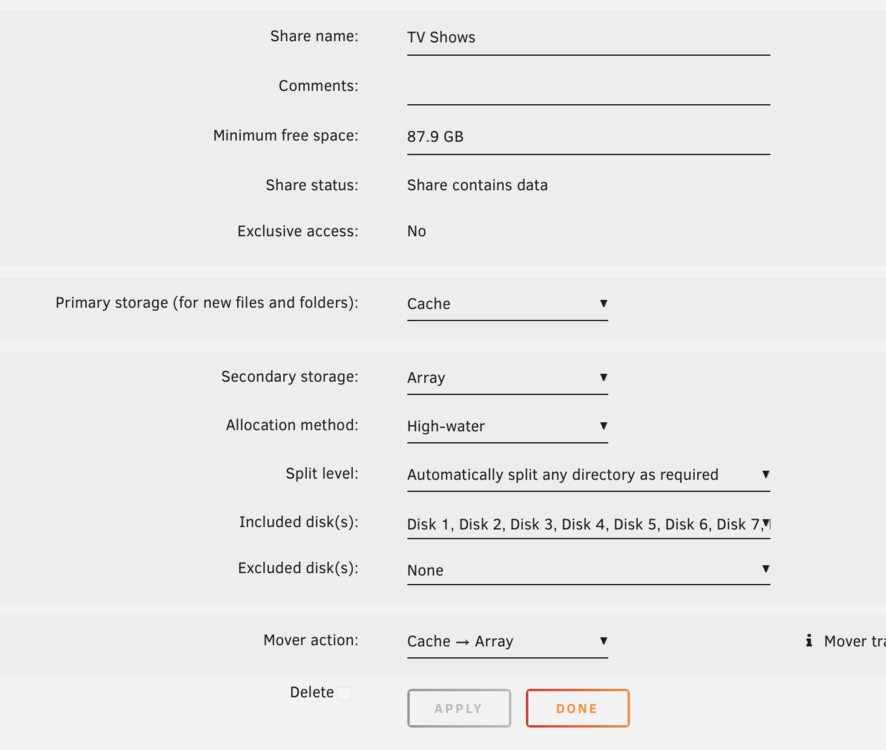Click the 'Secondary storage:' label
886x750 pixels.
[x=290, y=377]
